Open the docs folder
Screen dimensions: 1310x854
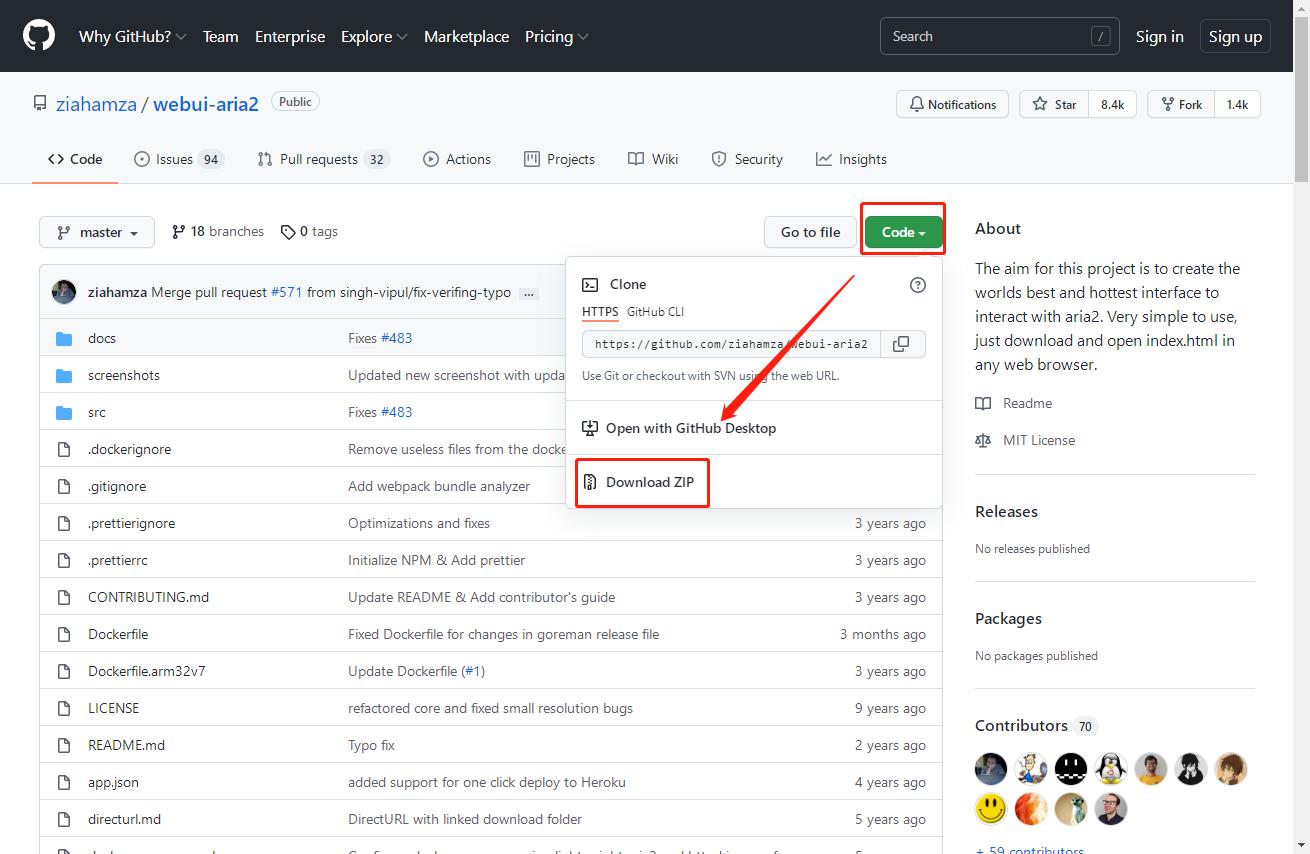102,338
